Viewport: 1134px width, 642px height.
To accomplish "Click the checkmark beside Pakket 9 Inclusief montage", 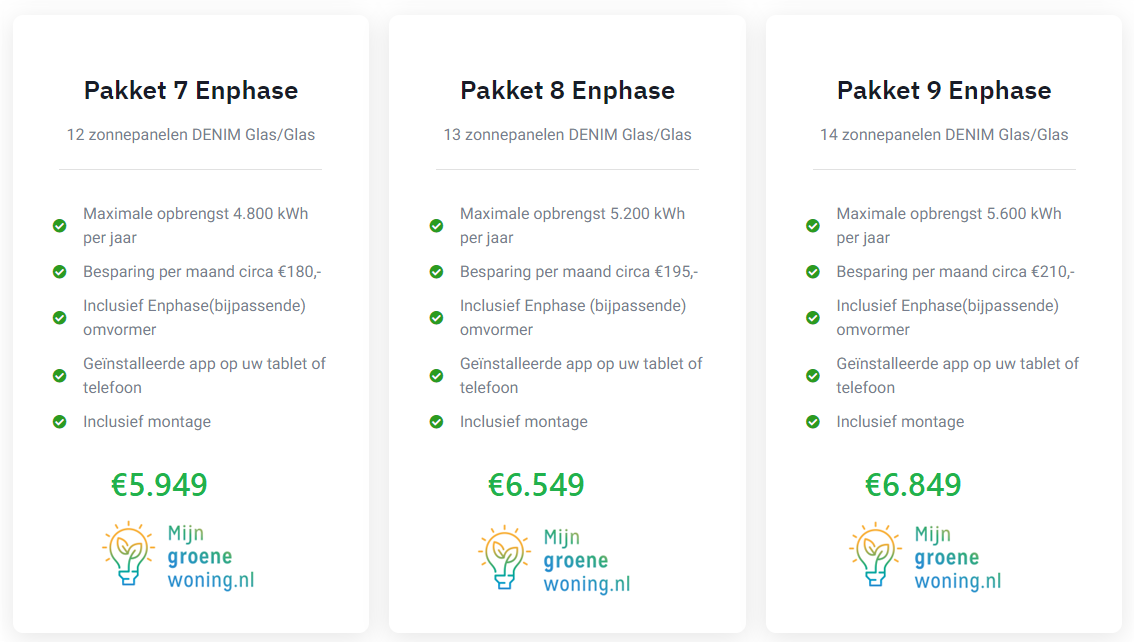I will point(813,422).
